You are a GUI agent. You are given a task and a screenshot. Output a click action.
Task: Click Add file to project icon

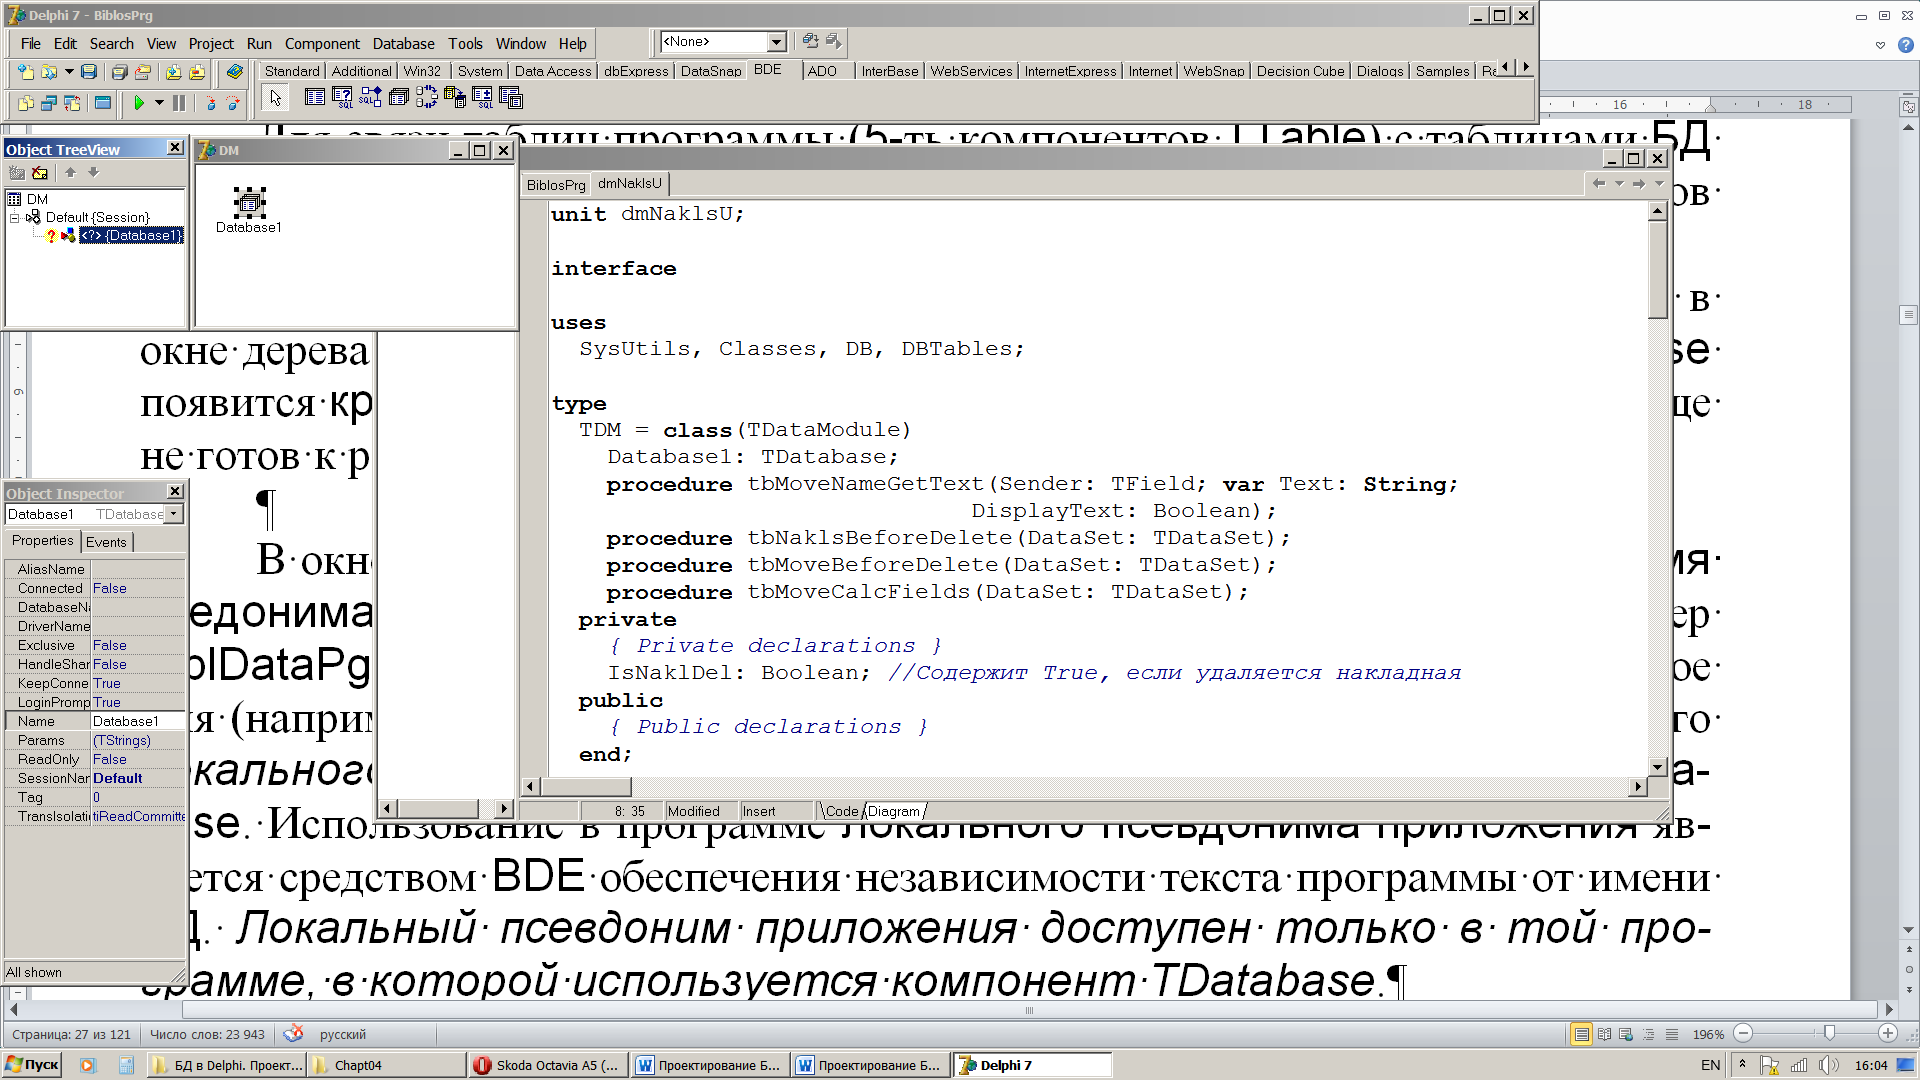pos(173,72)
